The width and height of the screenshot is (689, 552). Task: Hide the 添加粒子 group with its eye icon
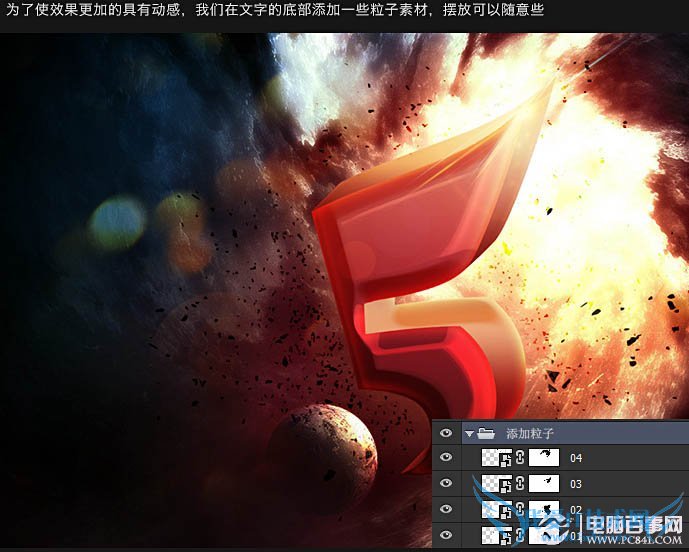pos(446,433)
